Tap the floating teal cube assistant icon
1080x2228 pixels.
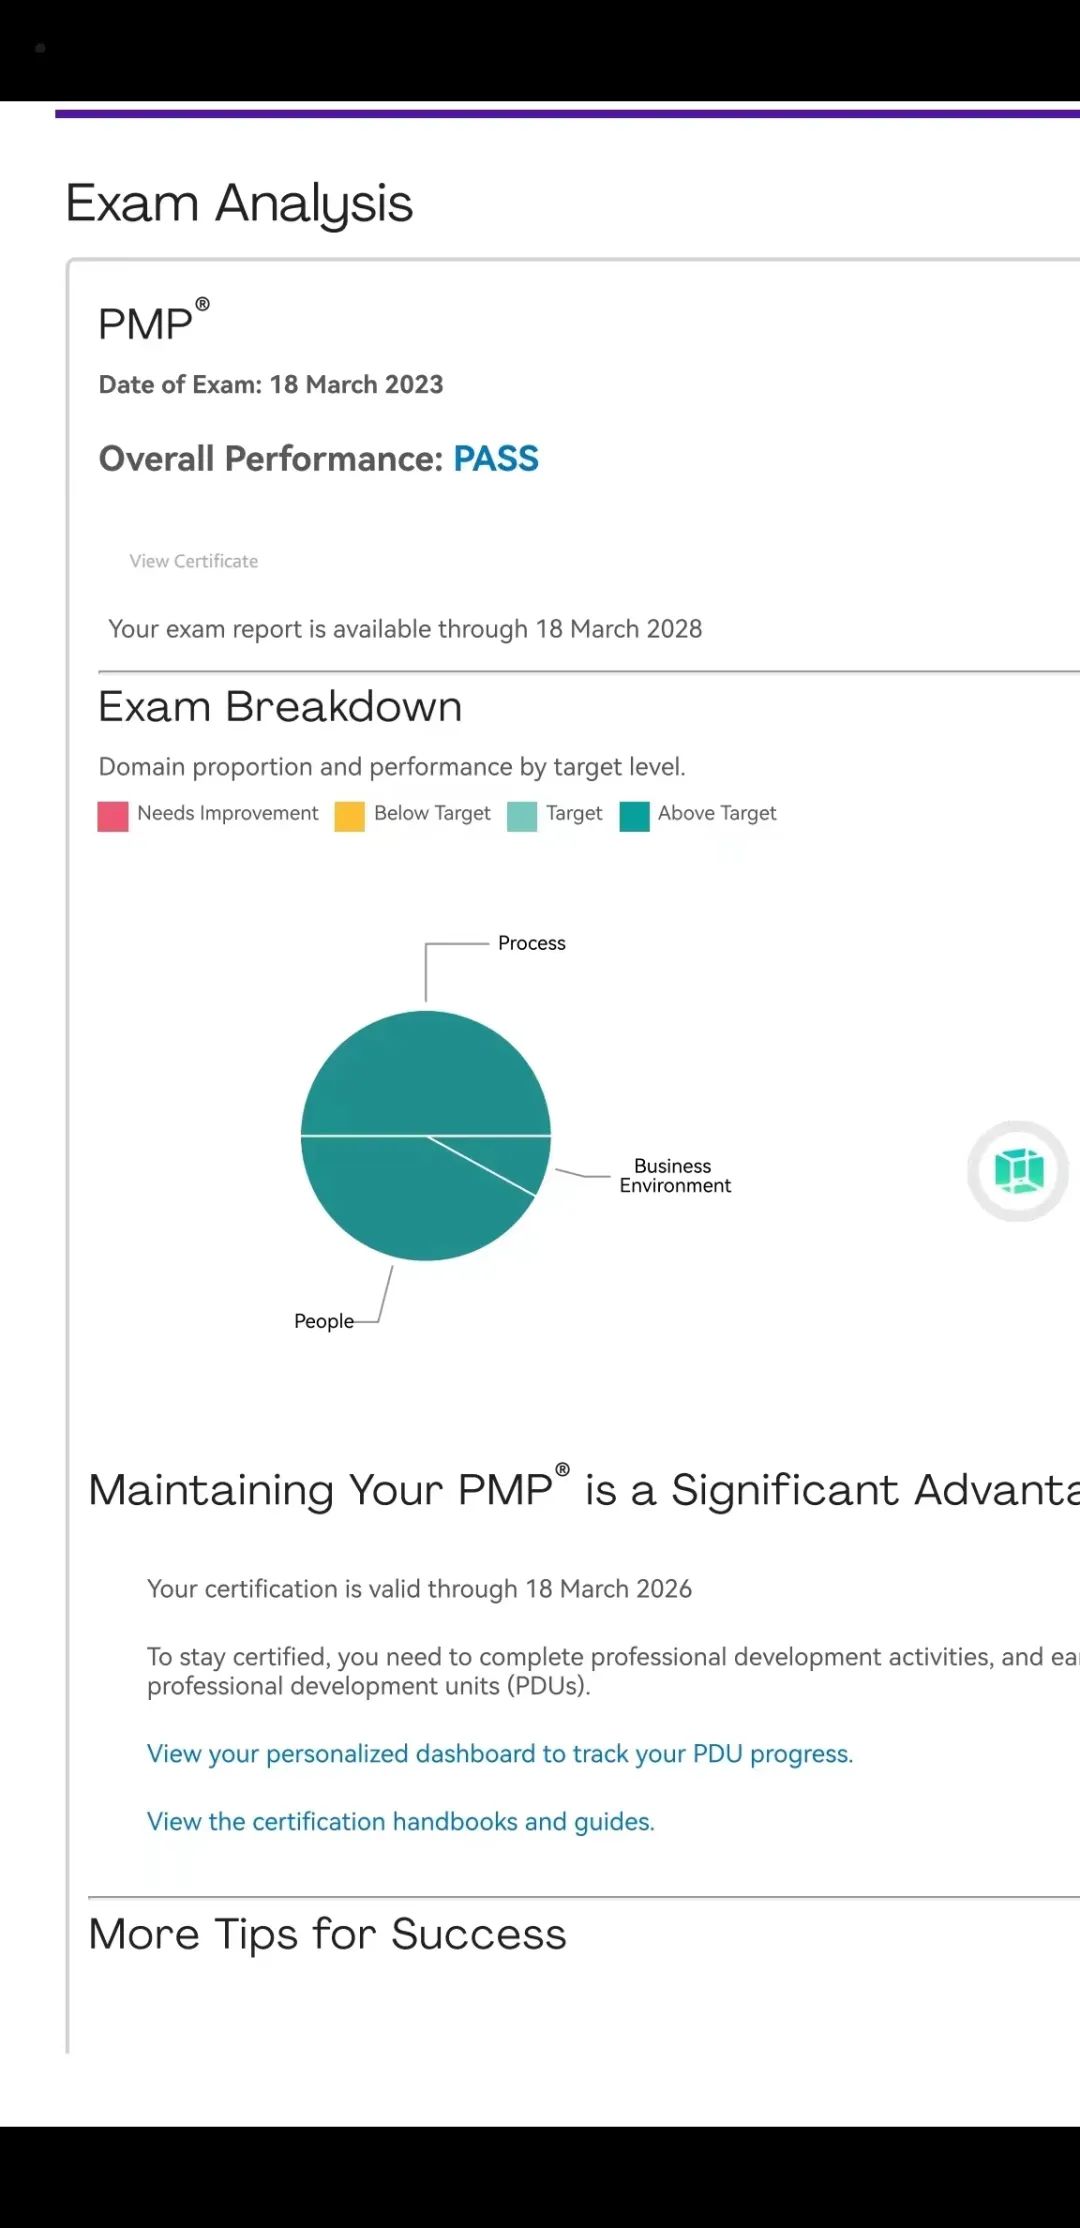point(1018,1171)
